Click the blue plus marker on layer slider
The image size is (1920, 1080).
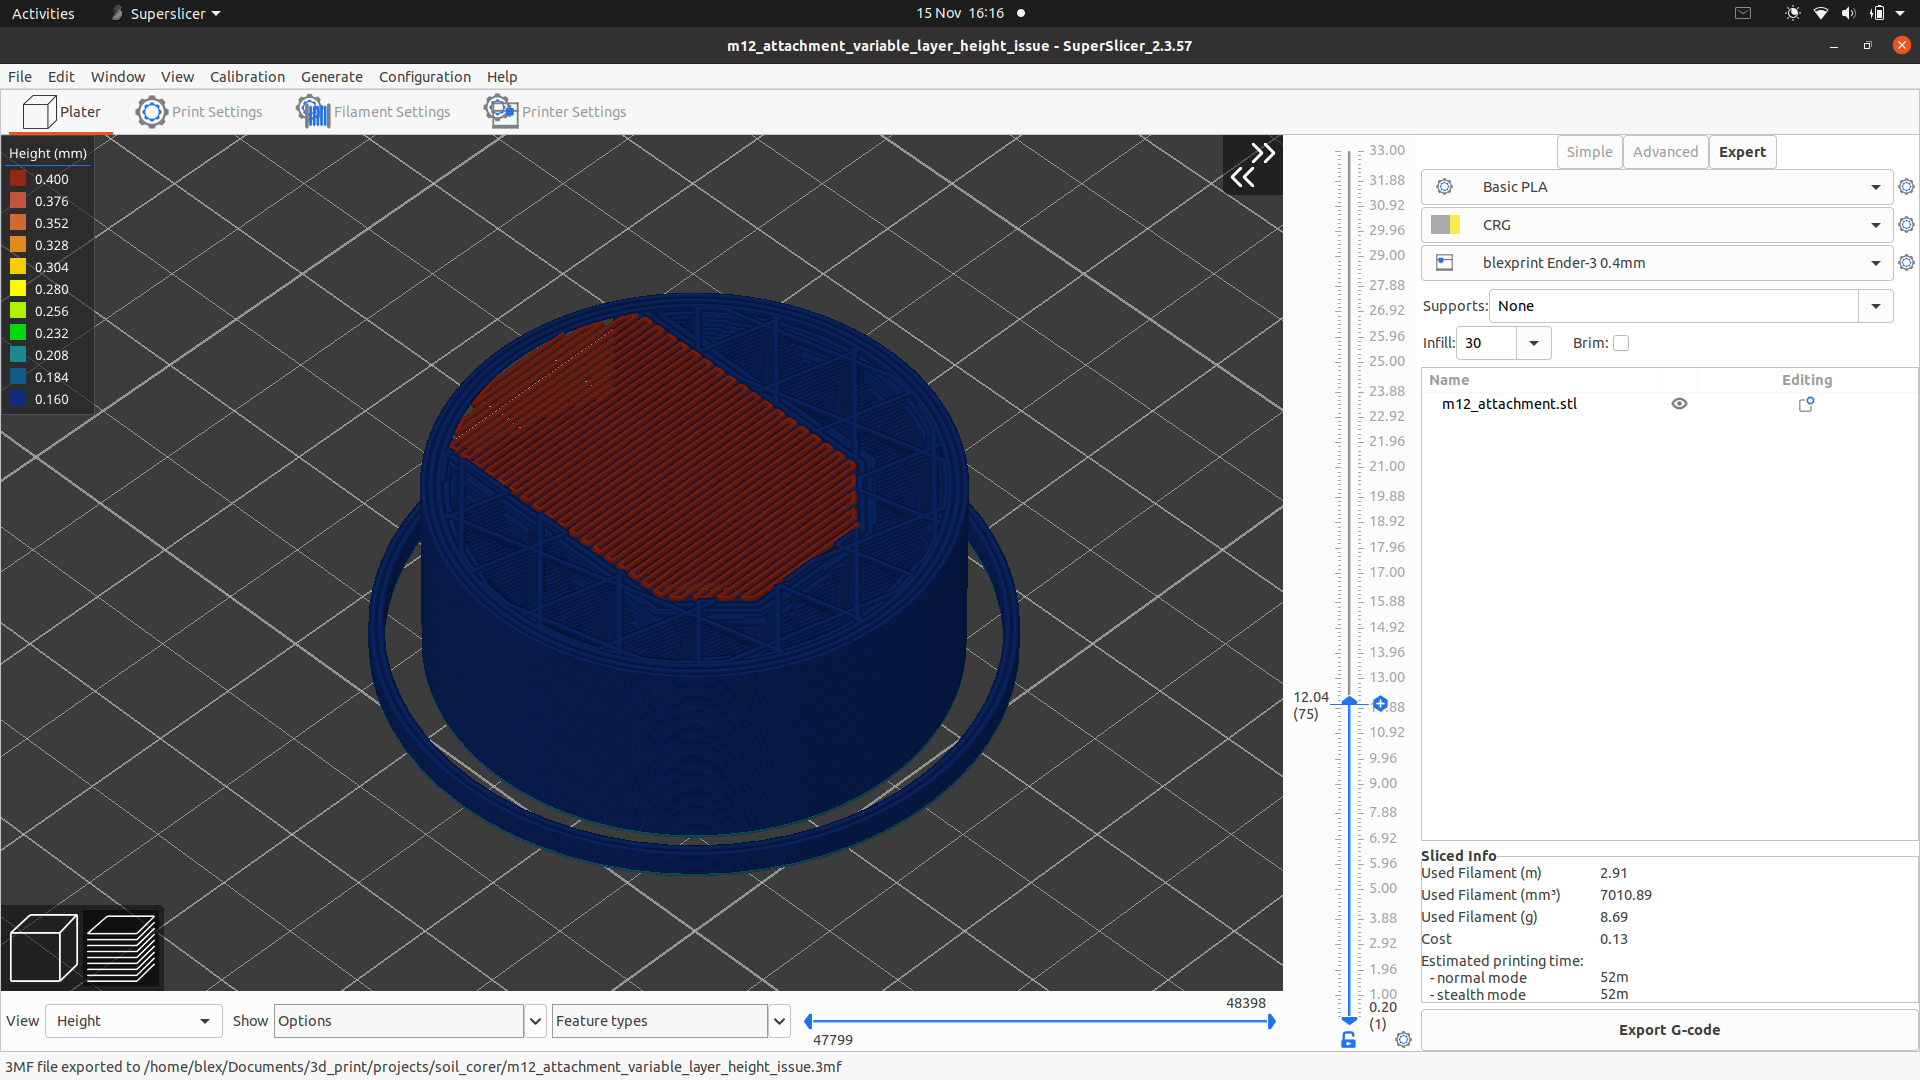coord(1380,704)
